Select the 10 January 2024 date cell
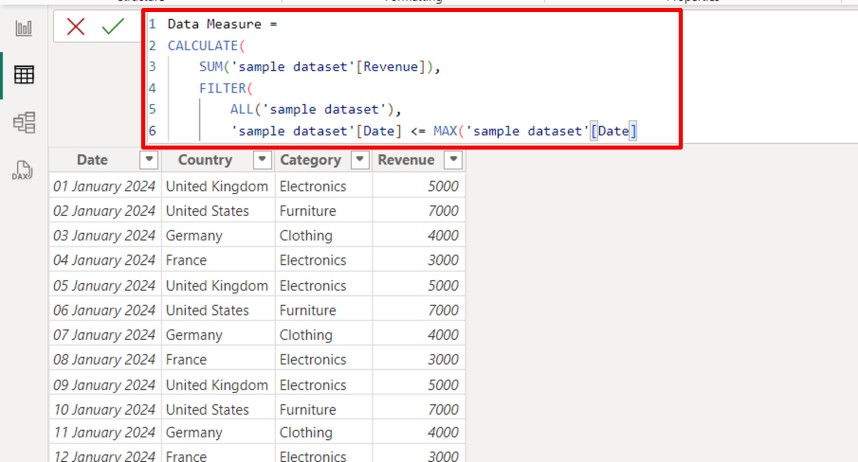The image size is (858, 462). (103, 409)
